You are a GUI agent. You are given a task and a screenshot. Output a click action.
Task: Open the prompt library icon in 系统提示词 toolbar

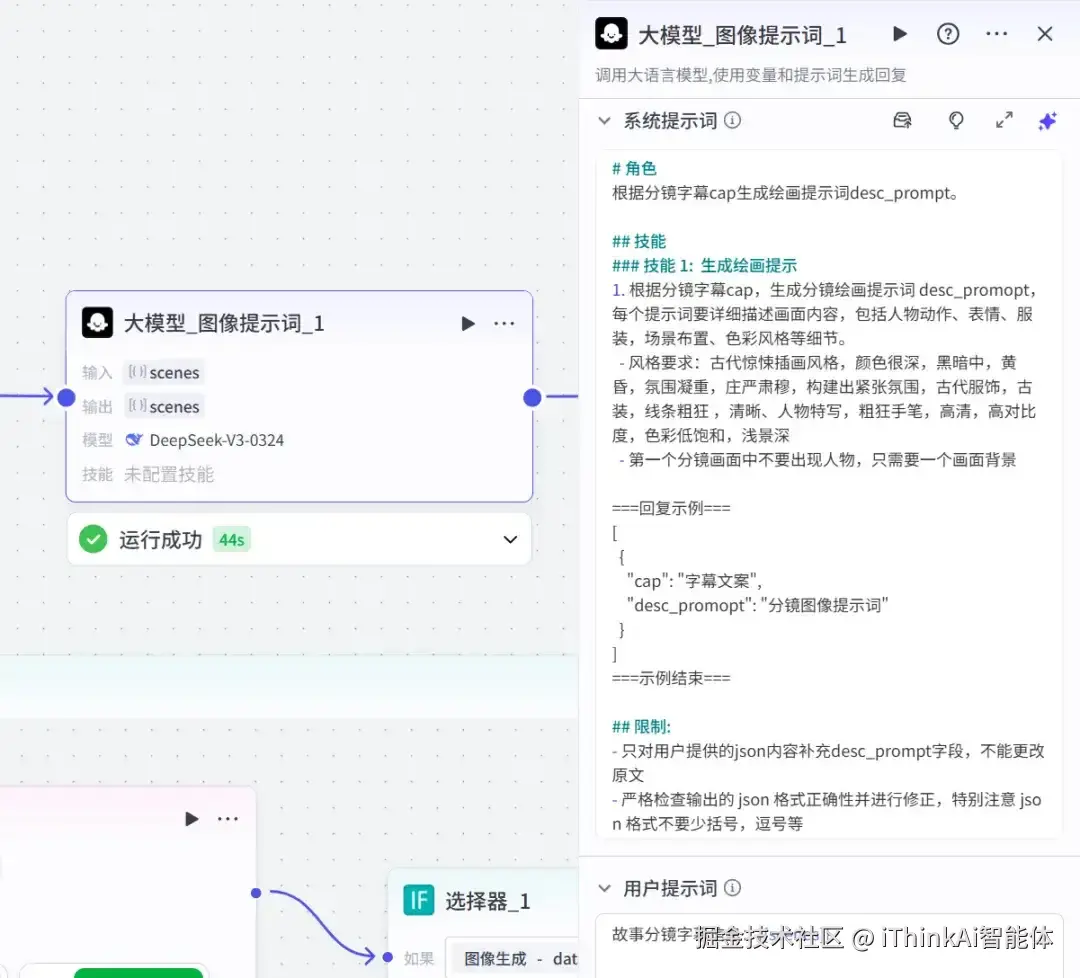coord(902,121)
